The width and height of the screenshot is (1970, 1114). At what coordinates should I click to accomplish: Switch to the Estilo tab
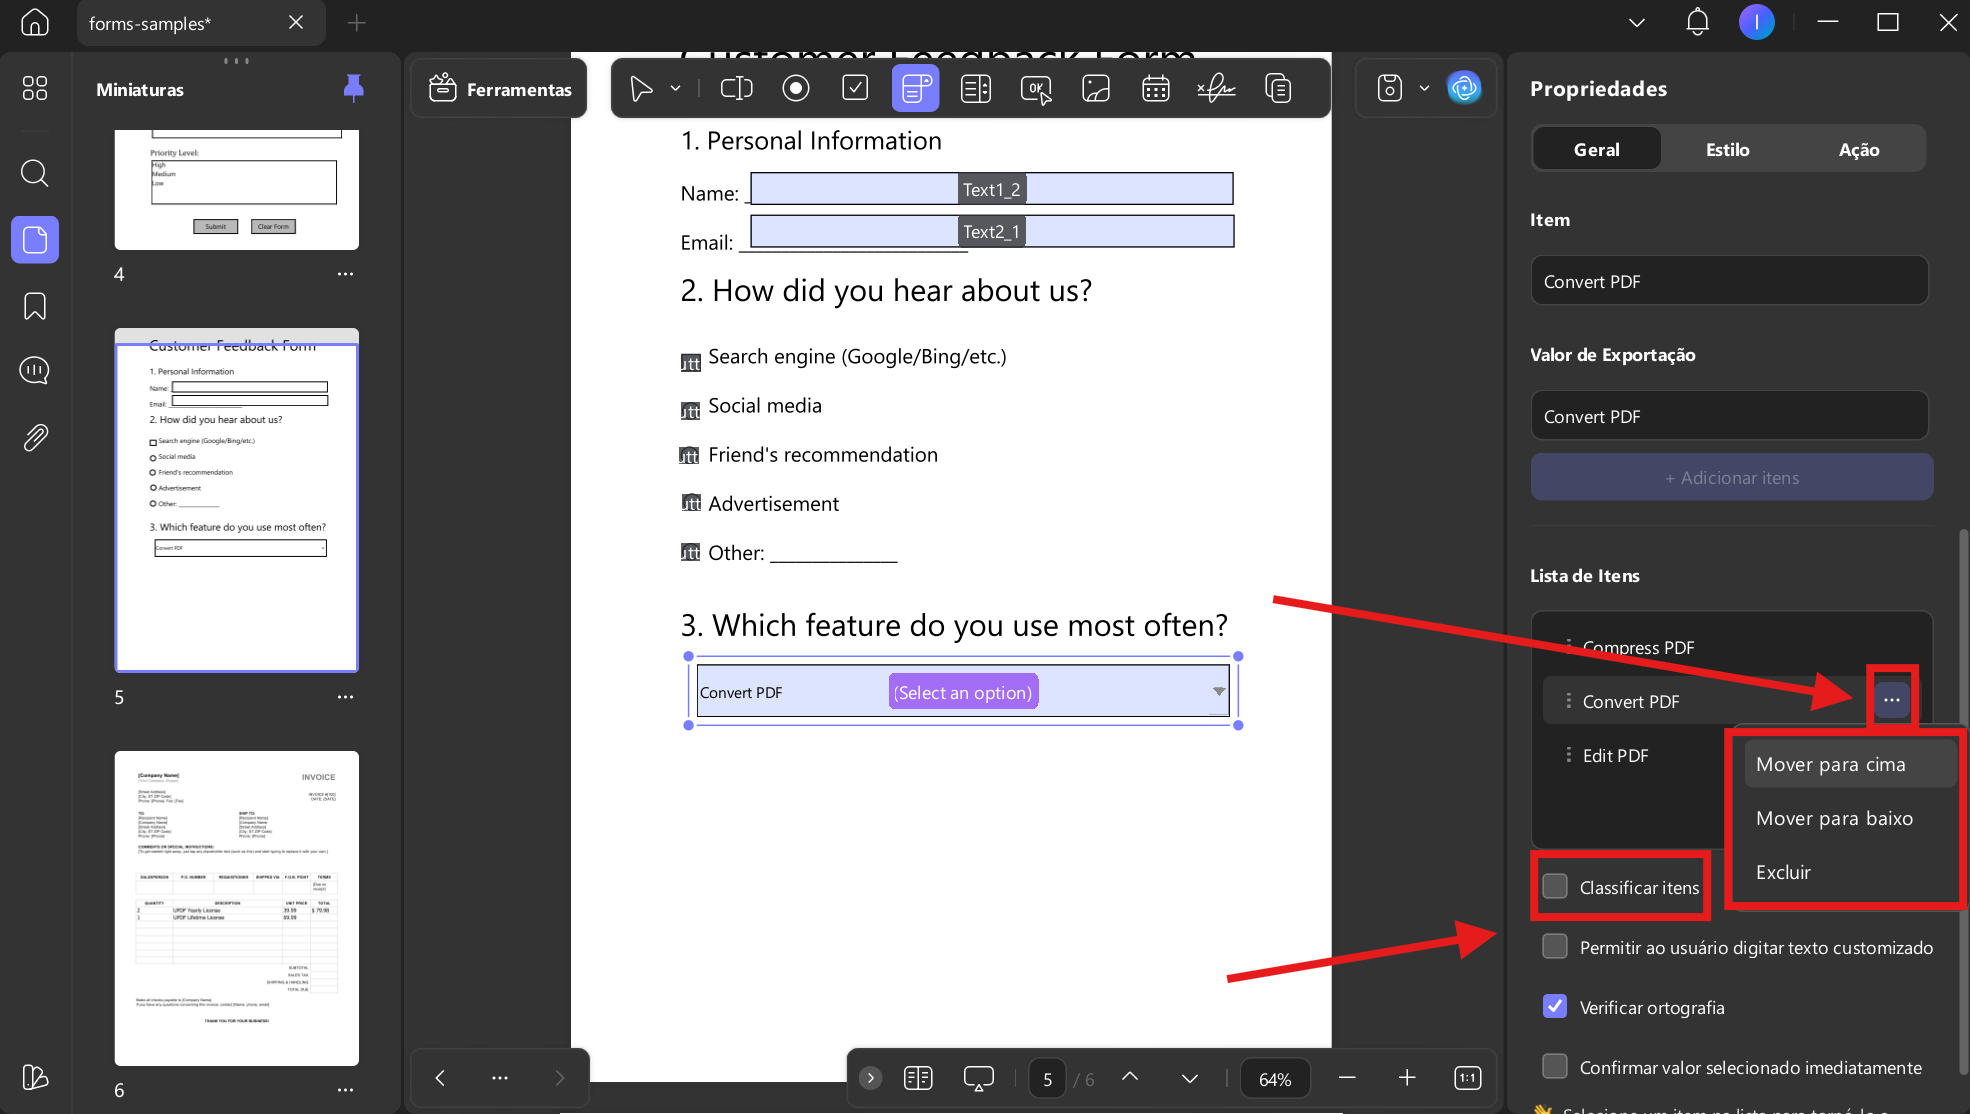pos(1727,149)
